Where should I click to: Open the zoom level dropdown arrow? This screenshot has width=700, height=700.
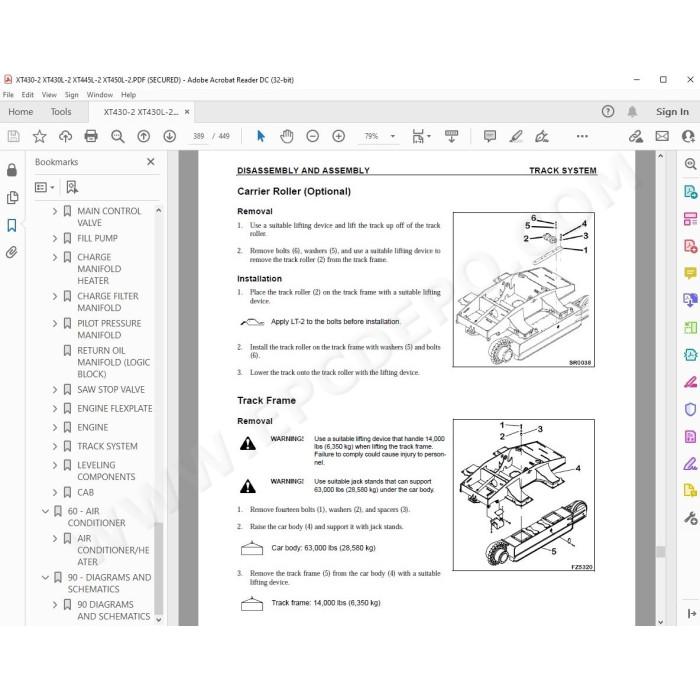[x=393, y=136]
